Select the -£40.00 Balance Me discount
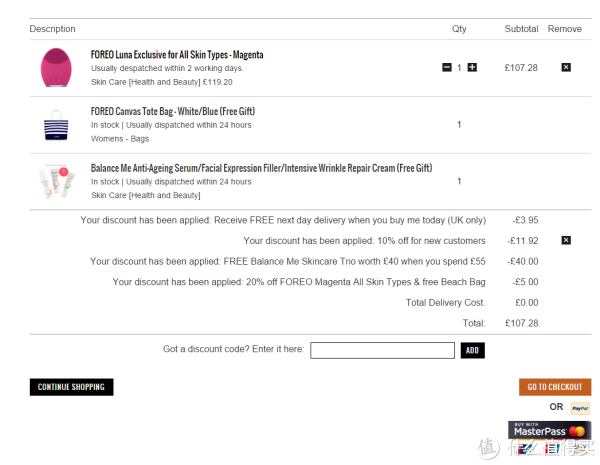The height and width of the screenshot is (465, 600). point(523,261)
